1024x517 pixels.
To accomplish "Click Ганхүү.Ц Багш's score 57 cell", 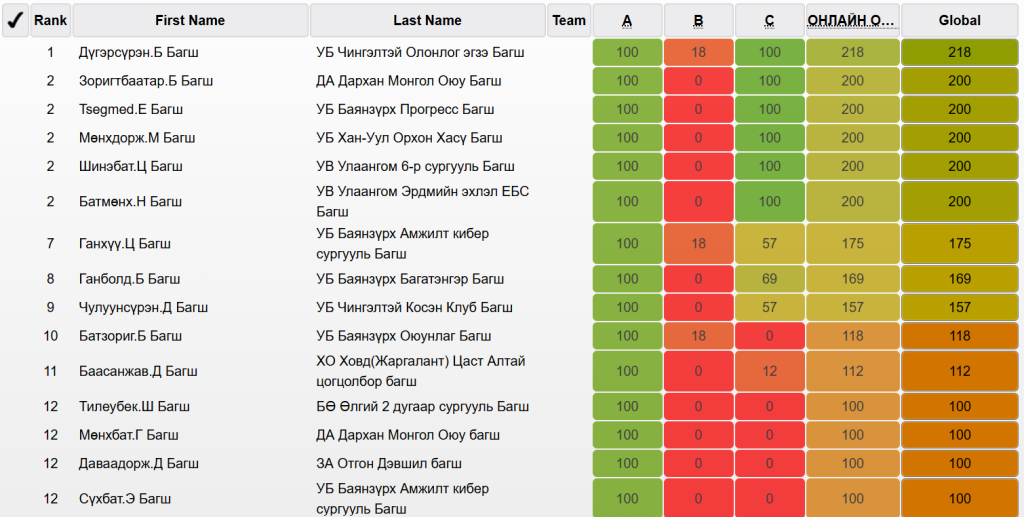I will point(769,243).
